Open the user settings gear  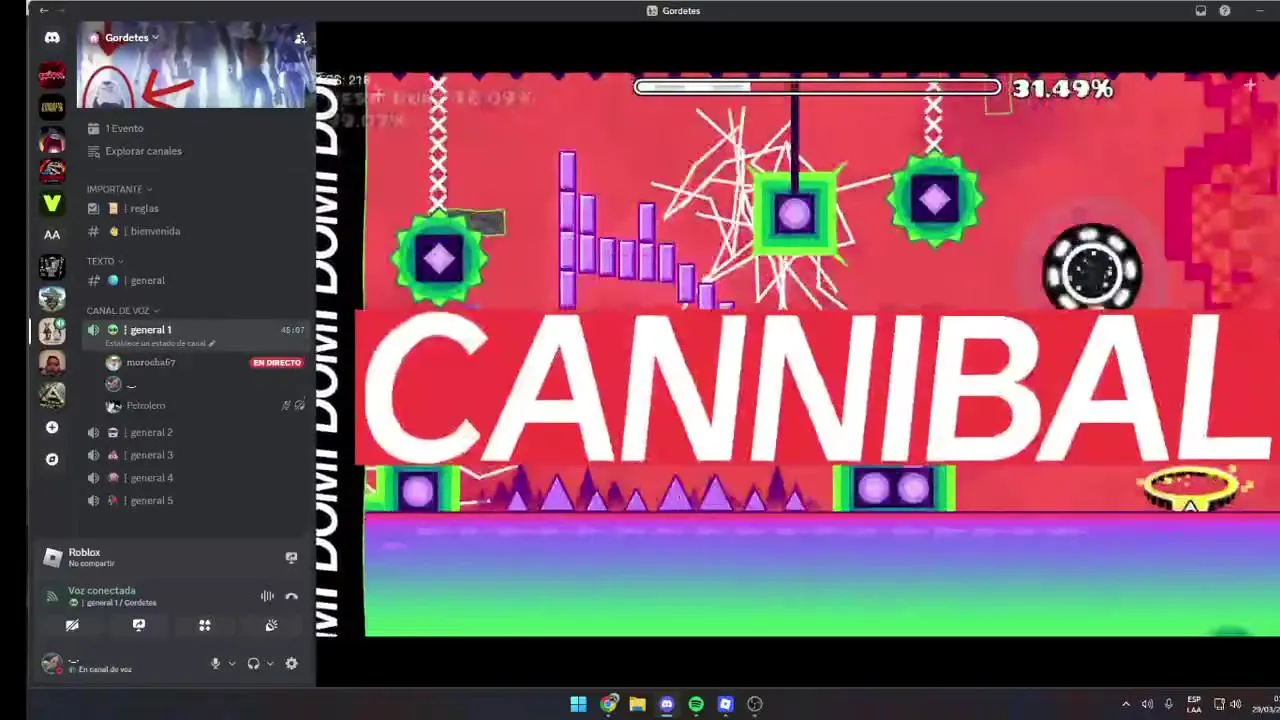291,663
